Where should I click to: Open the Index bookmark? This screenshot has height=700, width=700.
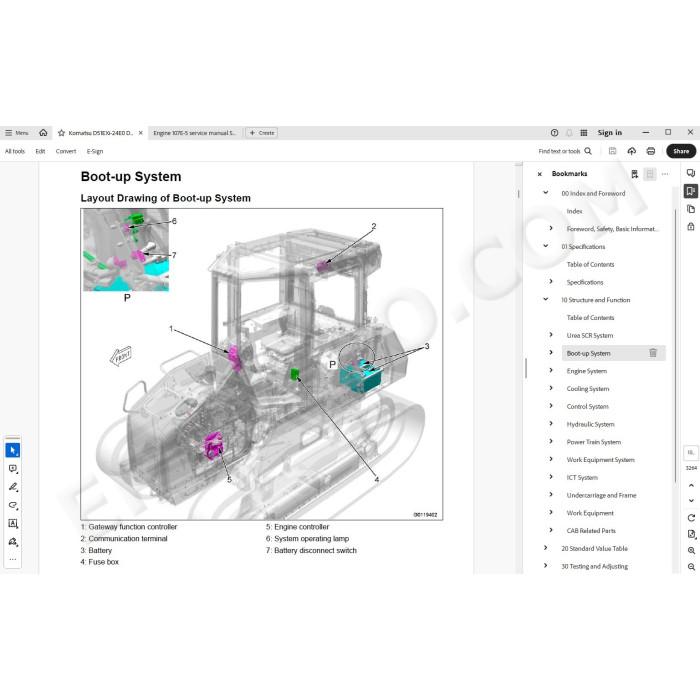pos(575,211)
